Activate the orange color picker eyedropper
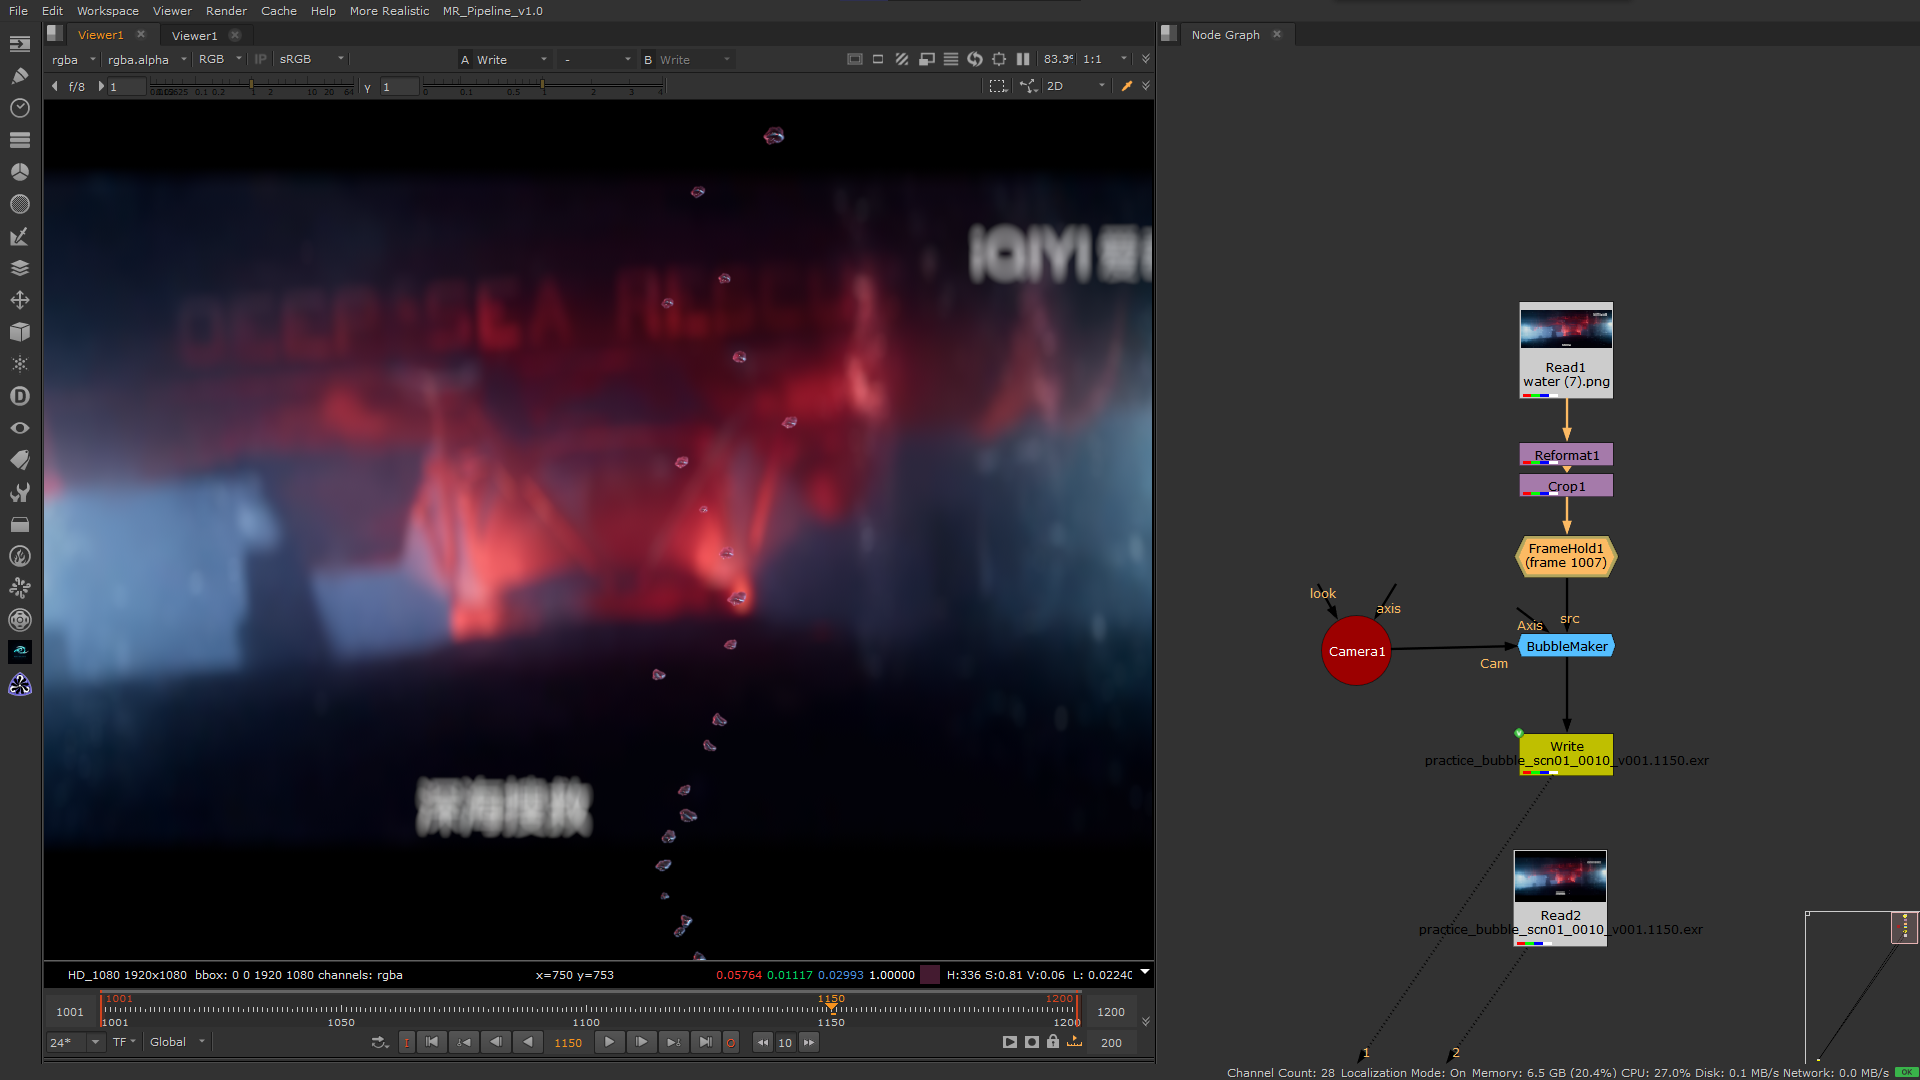This screenshot has width=1920, height=1080. (1127, 86)
